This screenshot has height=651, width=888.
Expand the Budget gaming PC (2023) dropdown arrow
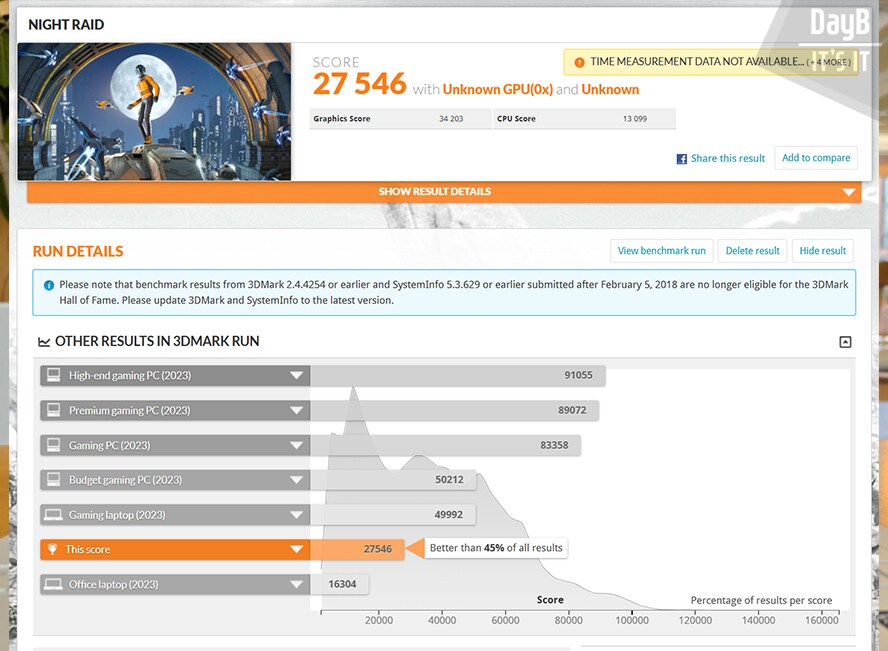(x=296, y=480)
